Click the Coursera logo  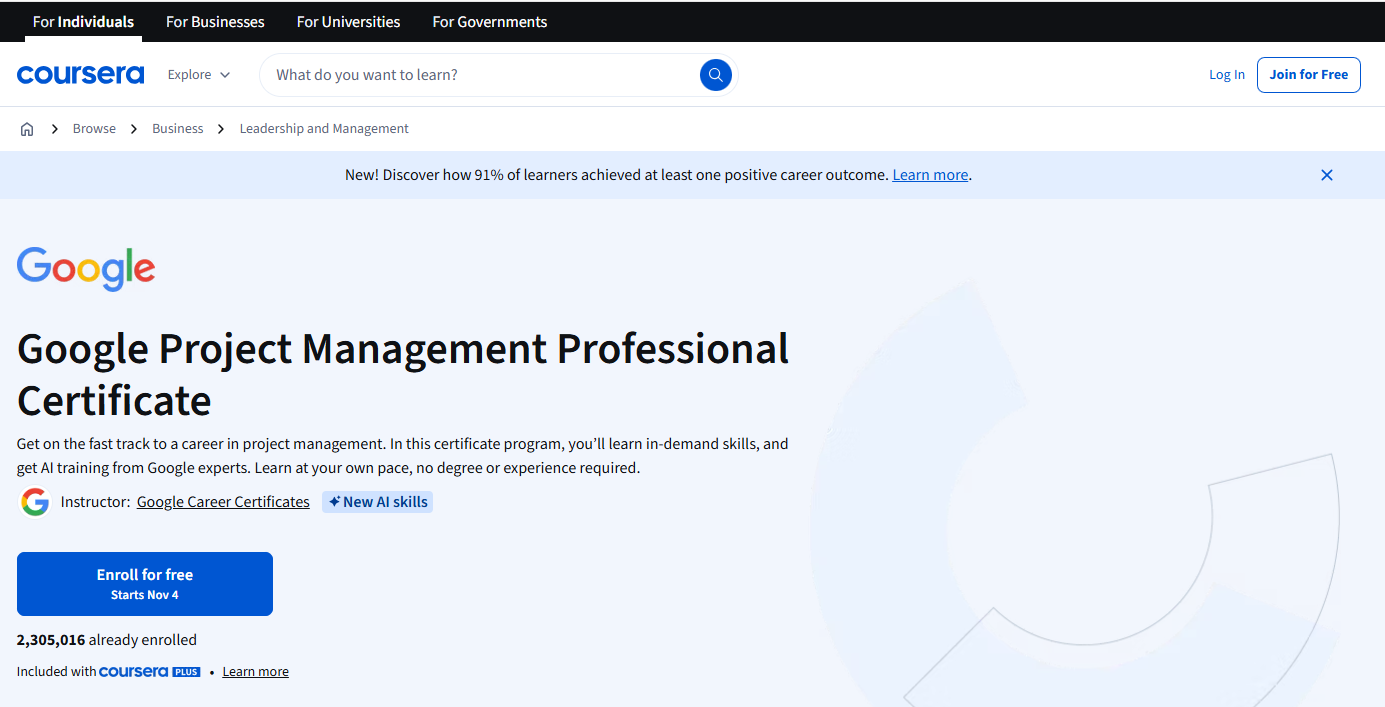click(x=80, y=73)
